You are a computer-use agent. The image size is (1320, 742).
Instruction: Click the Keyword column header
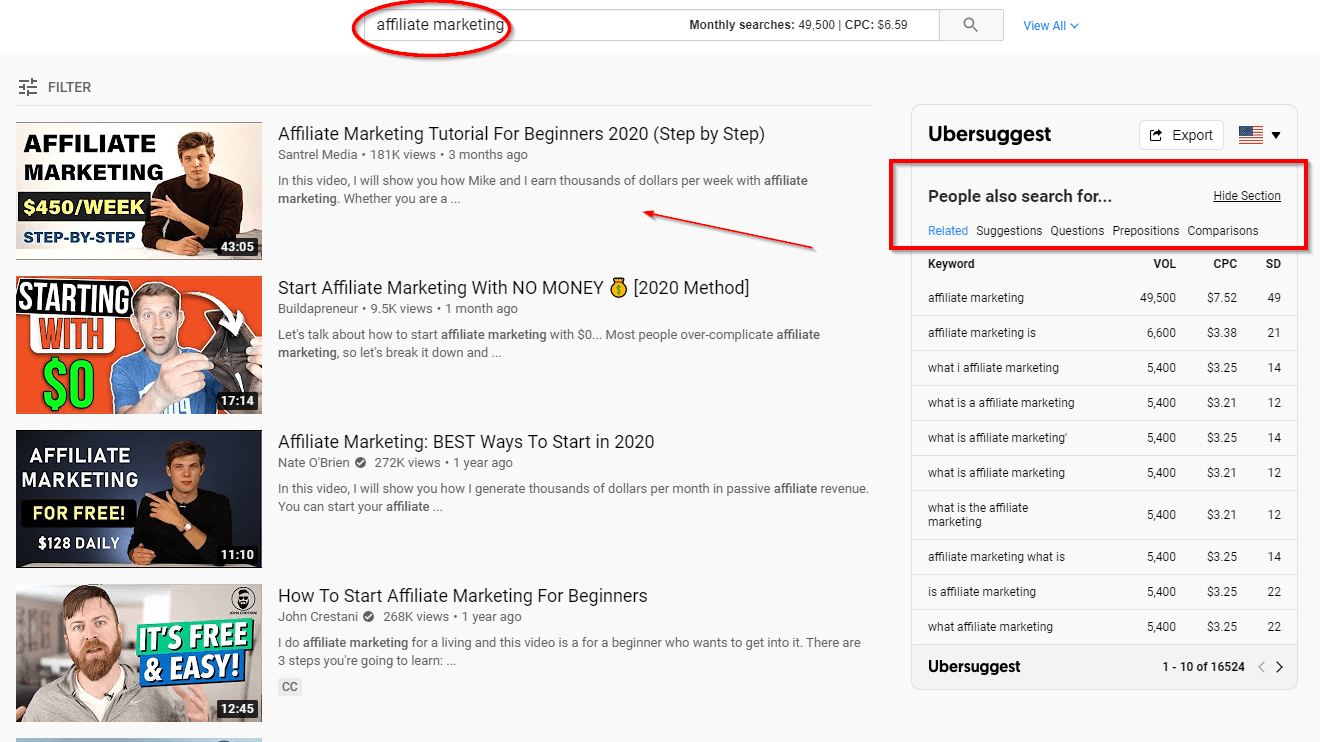[x=951, y=264]
